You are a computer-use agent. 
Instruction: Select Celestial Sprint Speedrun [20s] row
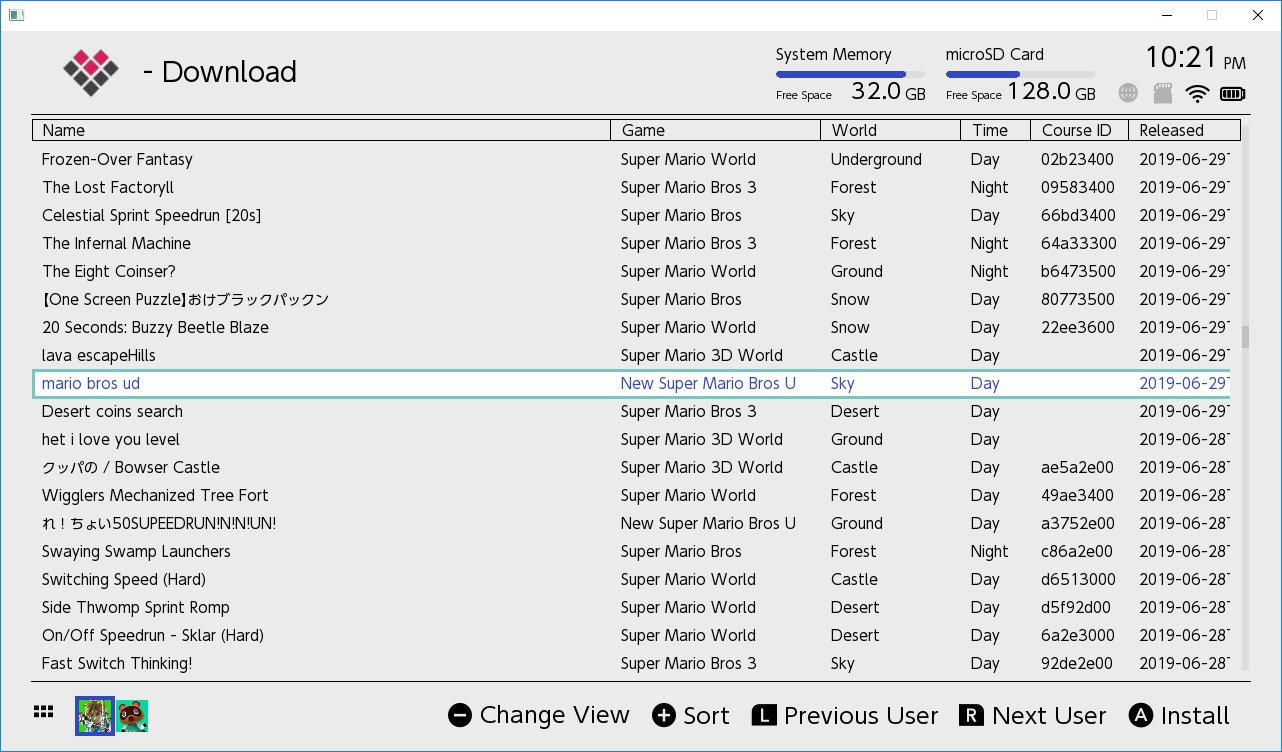coord(631,215)
